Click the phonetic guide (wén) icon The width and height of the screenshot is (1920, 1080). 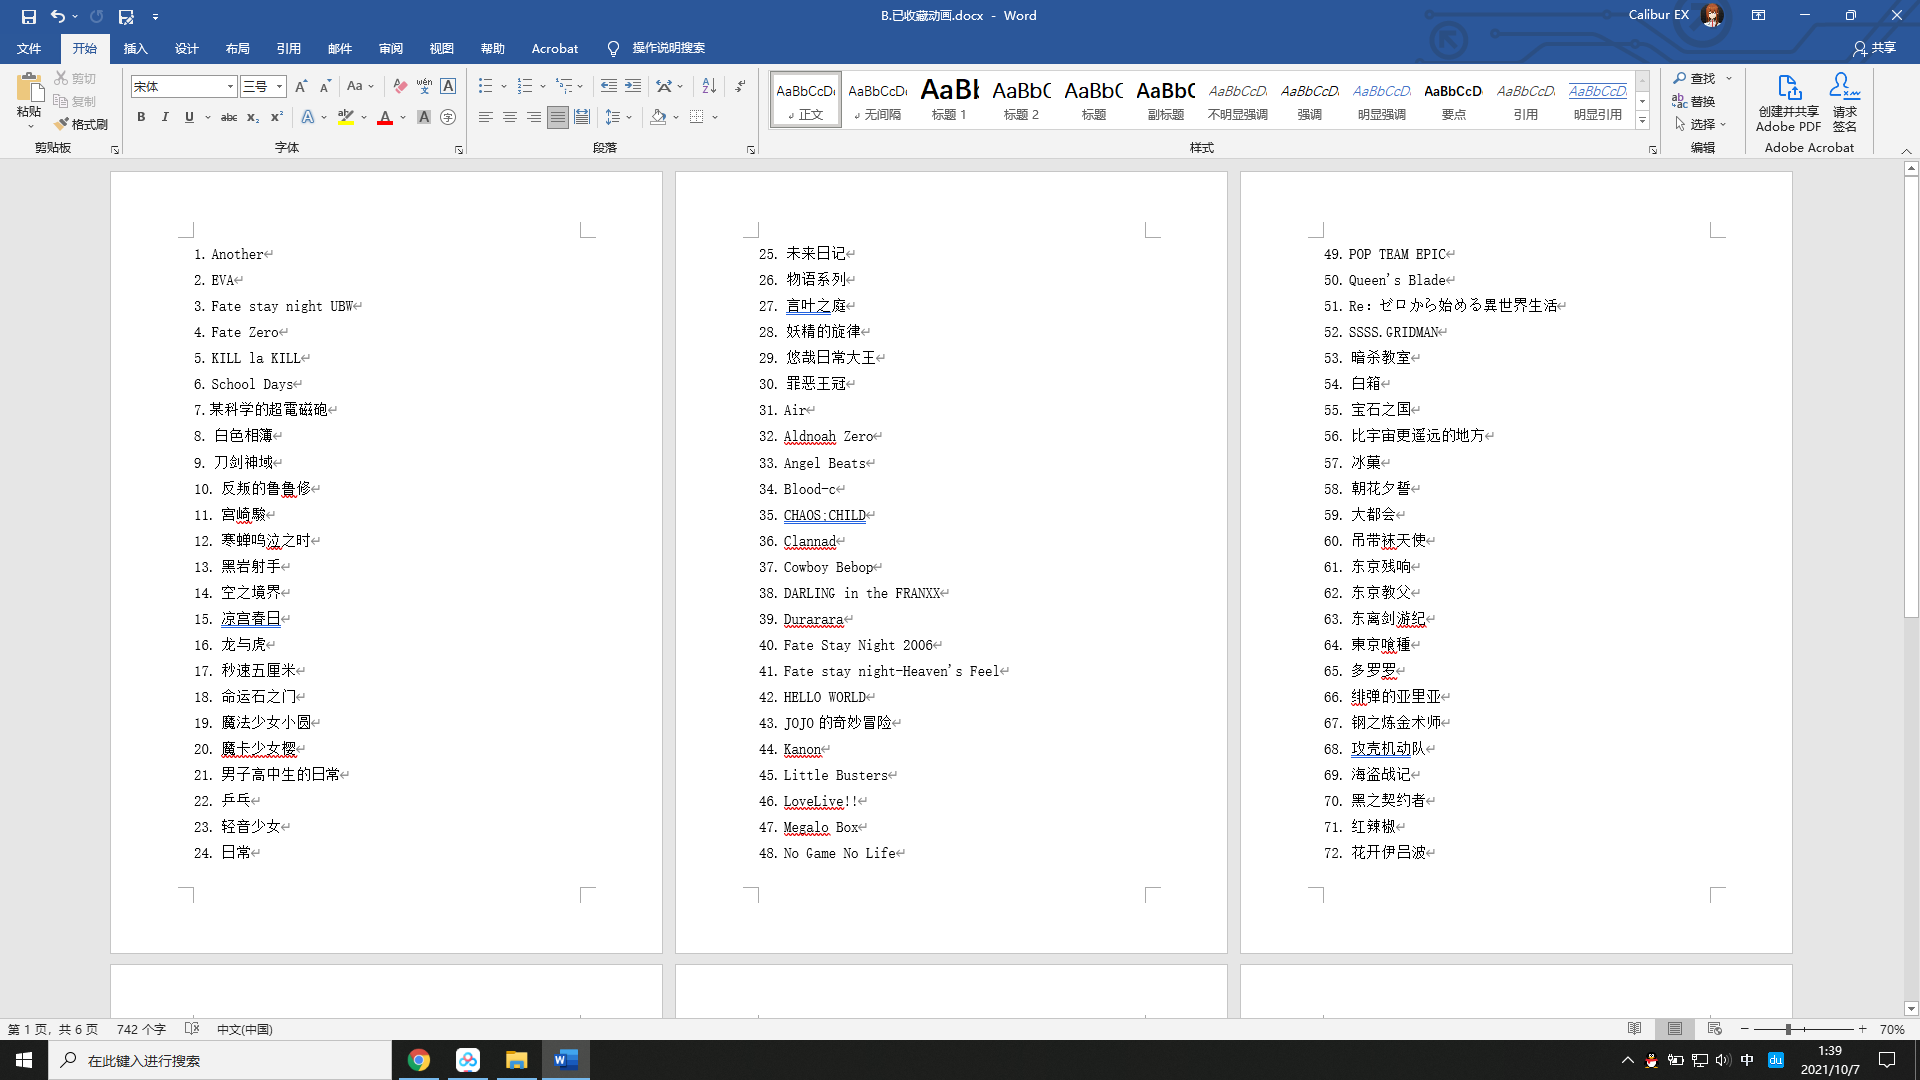coord(424,87)
